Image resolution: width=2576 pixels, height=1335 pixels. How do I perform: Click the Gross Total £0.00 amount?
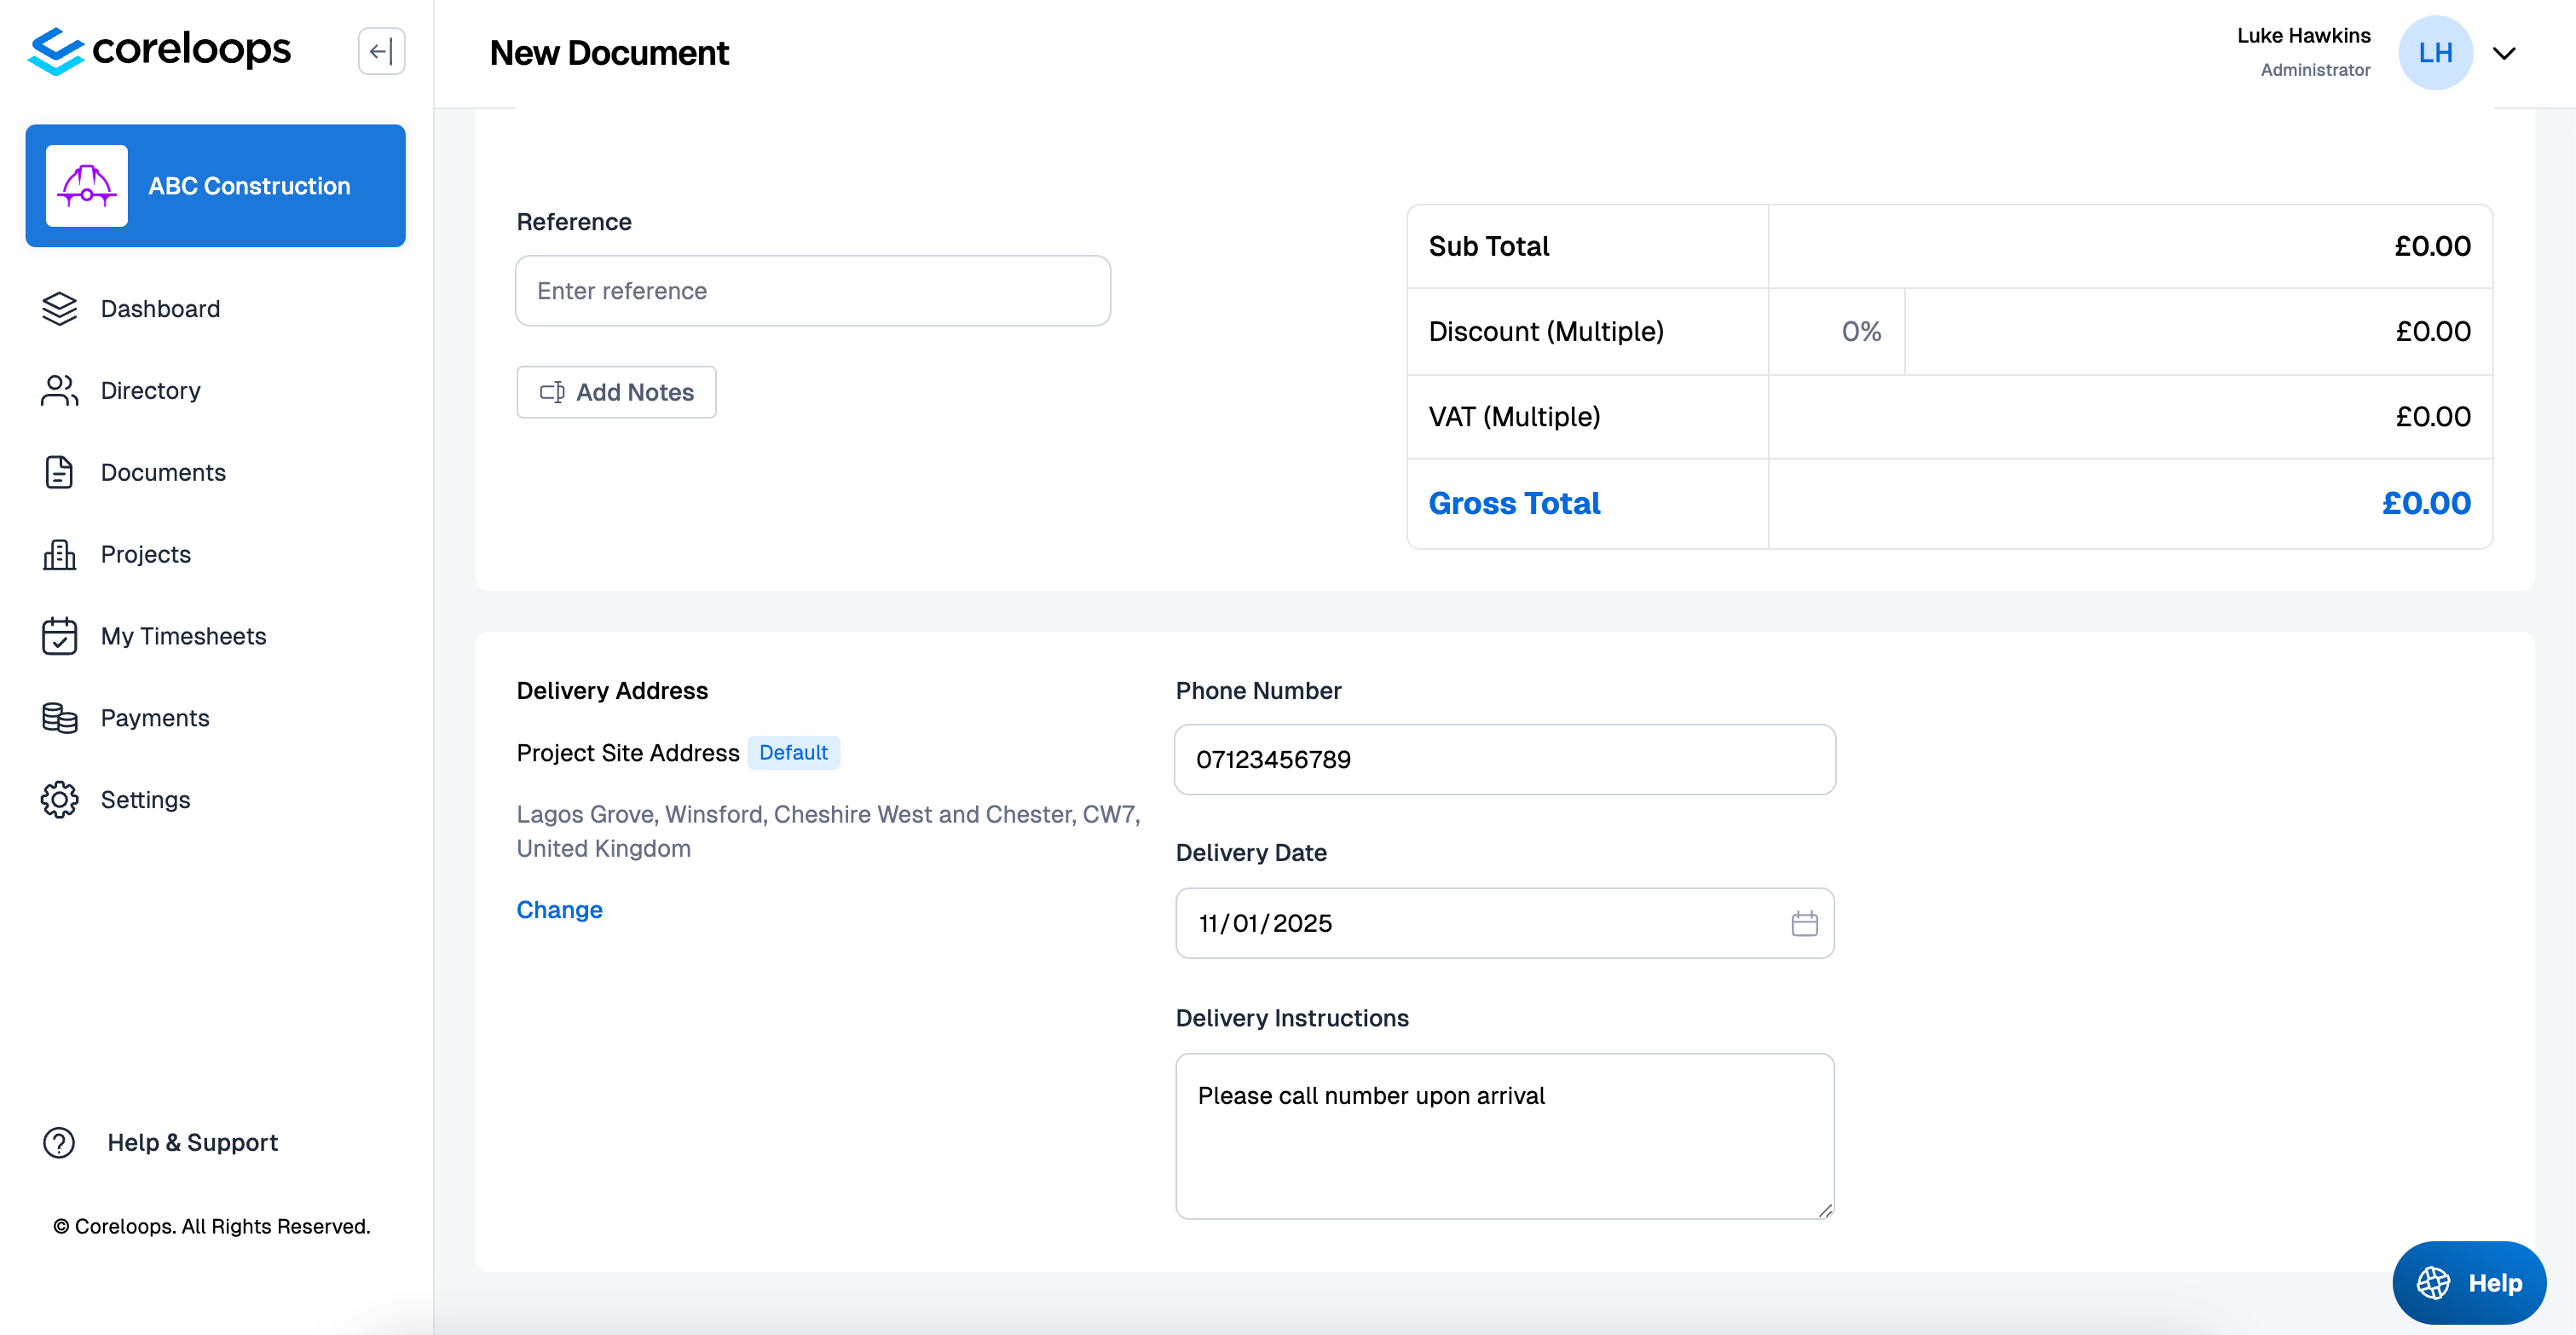pyautogui.click(x=2426, y=503)
